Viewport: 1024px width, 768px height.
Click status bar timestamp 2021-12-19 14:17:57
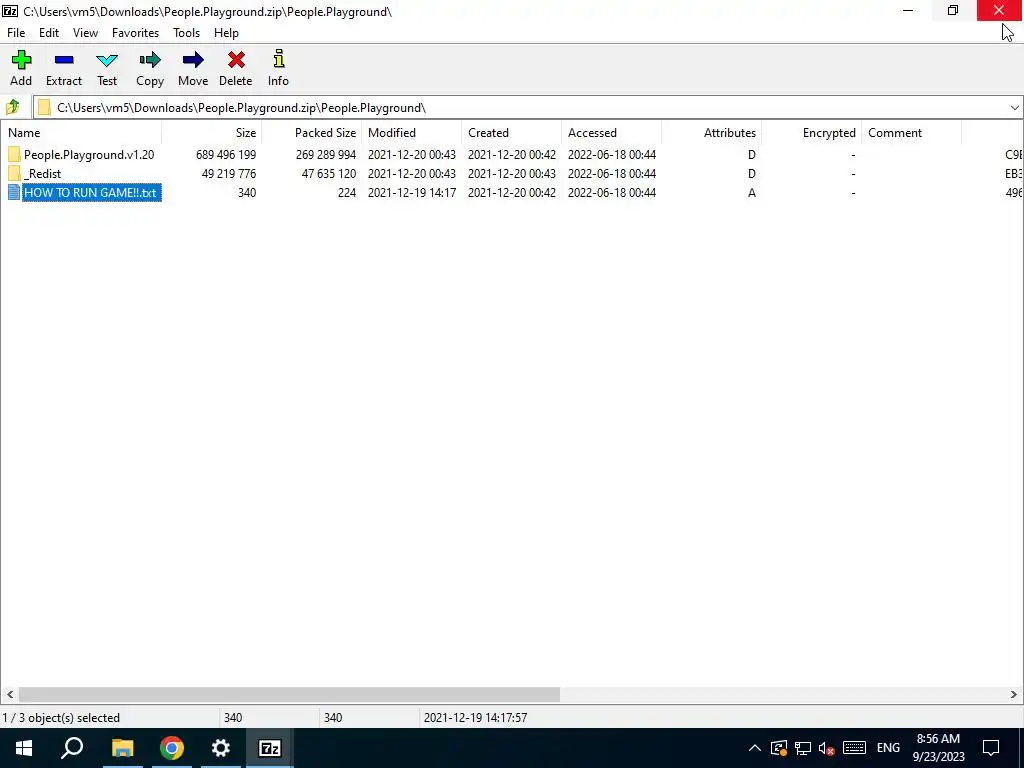point(475,718)
